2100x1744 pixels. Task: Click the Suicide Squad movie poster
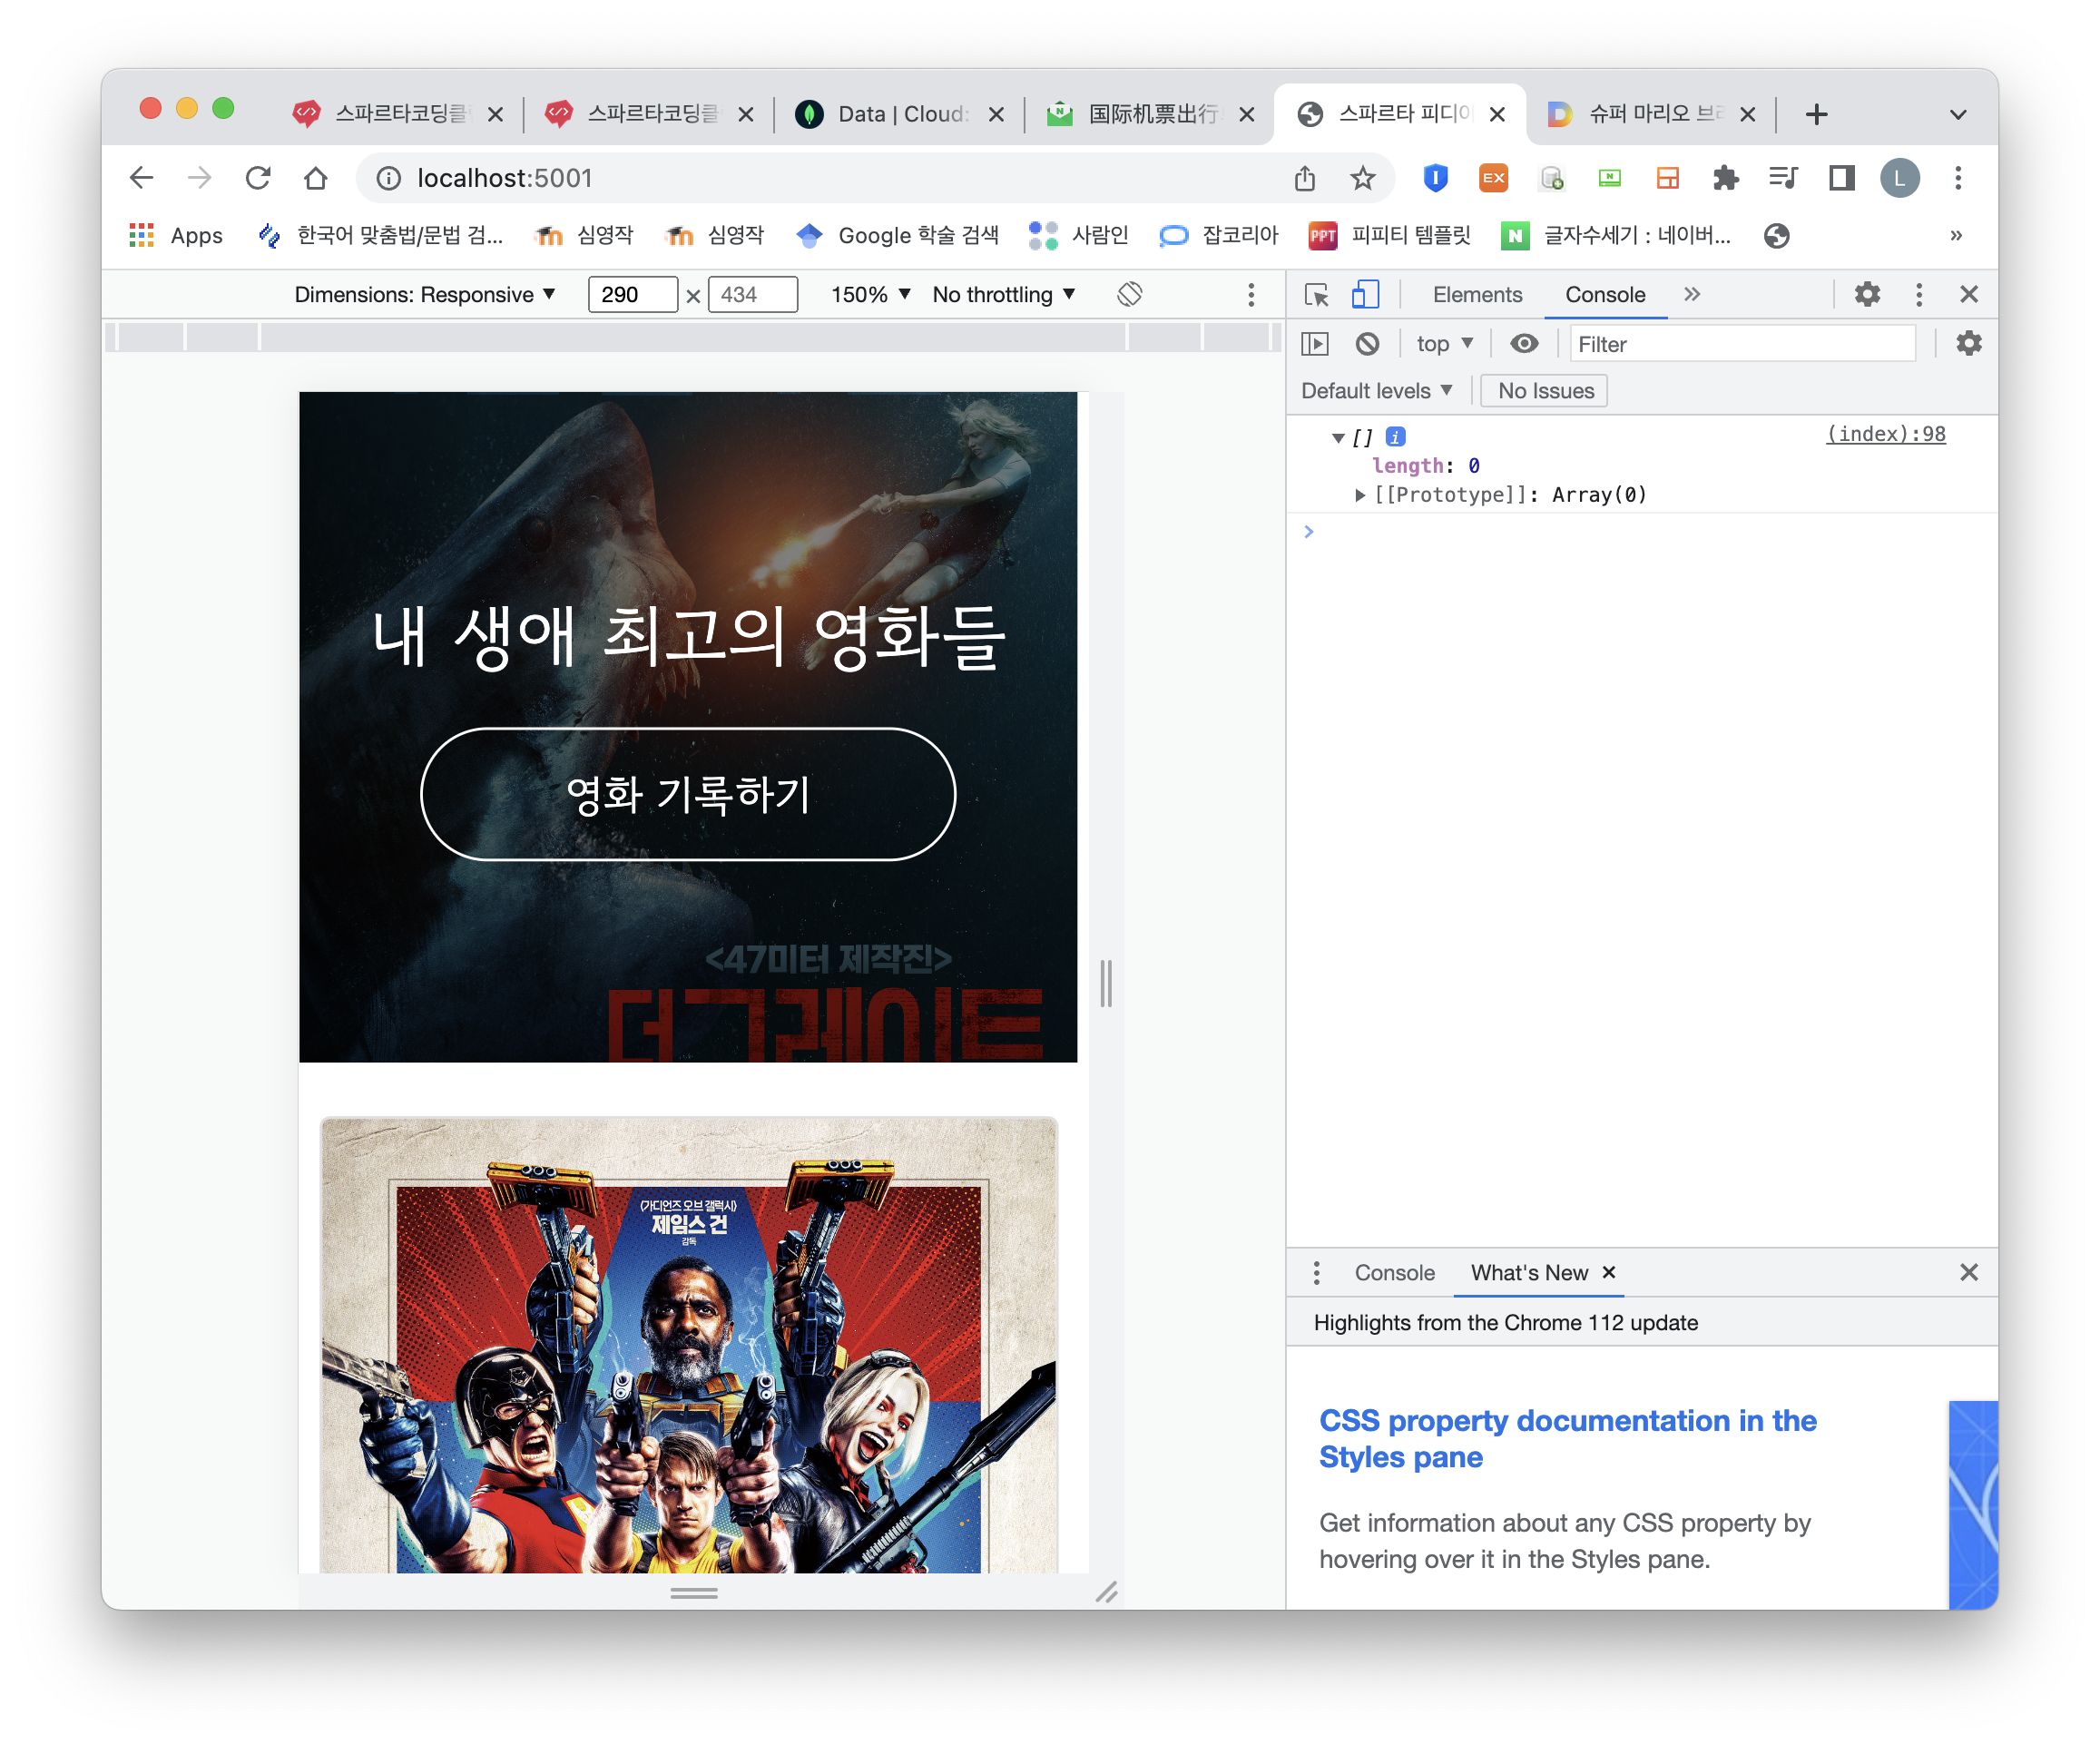tap(688, 1345)
